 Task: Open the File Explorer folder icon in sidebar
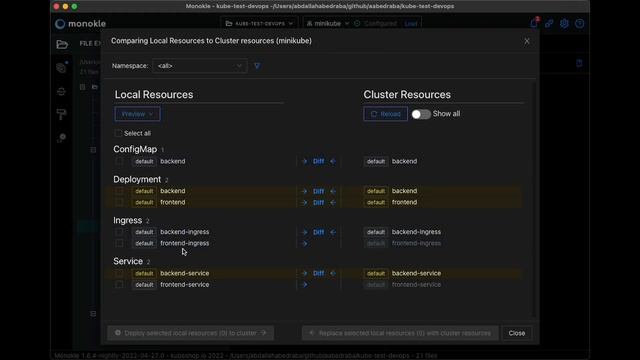coord(62,44)
